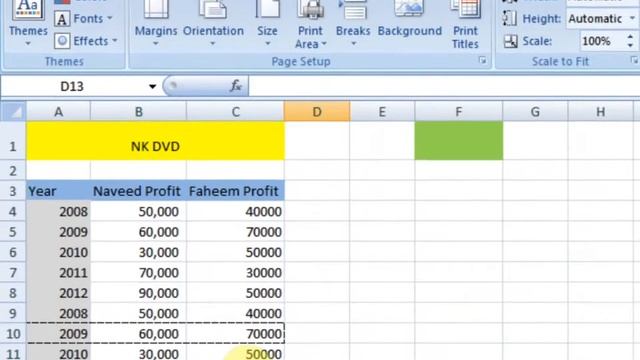Viewport: 640px width, 360px height.
Task: Click the Scale 100% field
Action: click(602, 41)
